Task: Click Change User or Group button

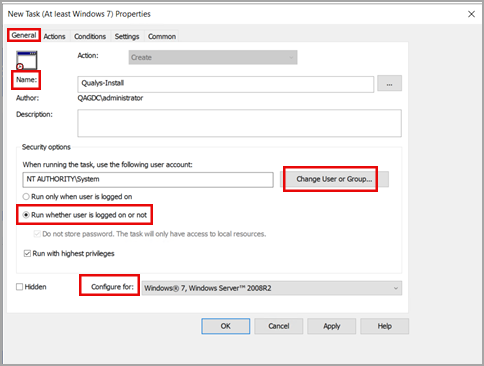Action: [334, 179]
